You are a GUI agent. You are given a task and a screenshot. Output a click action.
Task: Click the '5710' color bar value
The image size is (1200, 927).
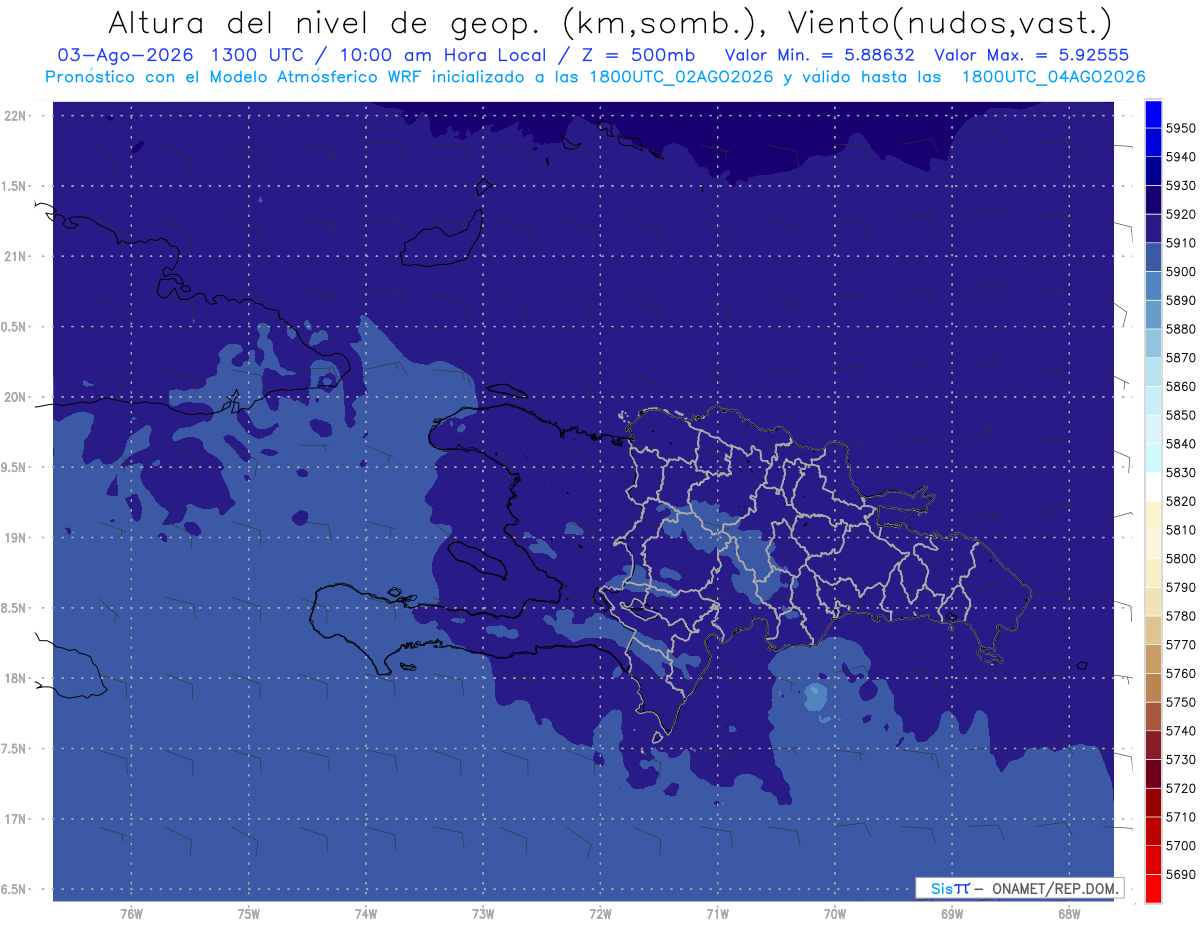tap(1180, 817)
